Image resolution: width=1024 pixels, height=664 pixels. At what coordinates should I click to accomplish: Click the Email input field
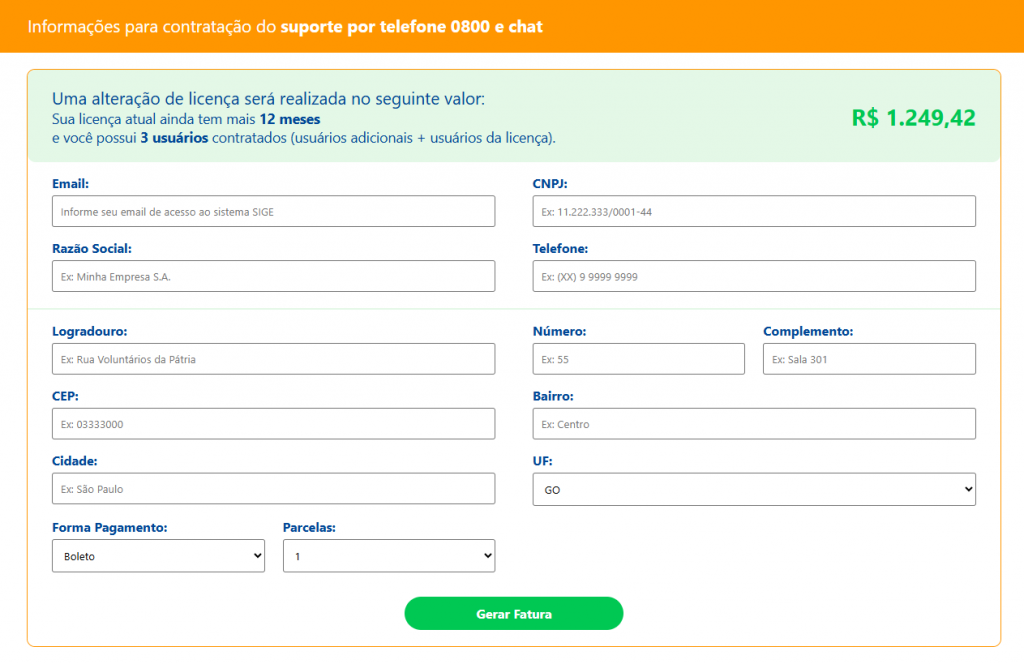pyautogui.click(x=273, y=211)
